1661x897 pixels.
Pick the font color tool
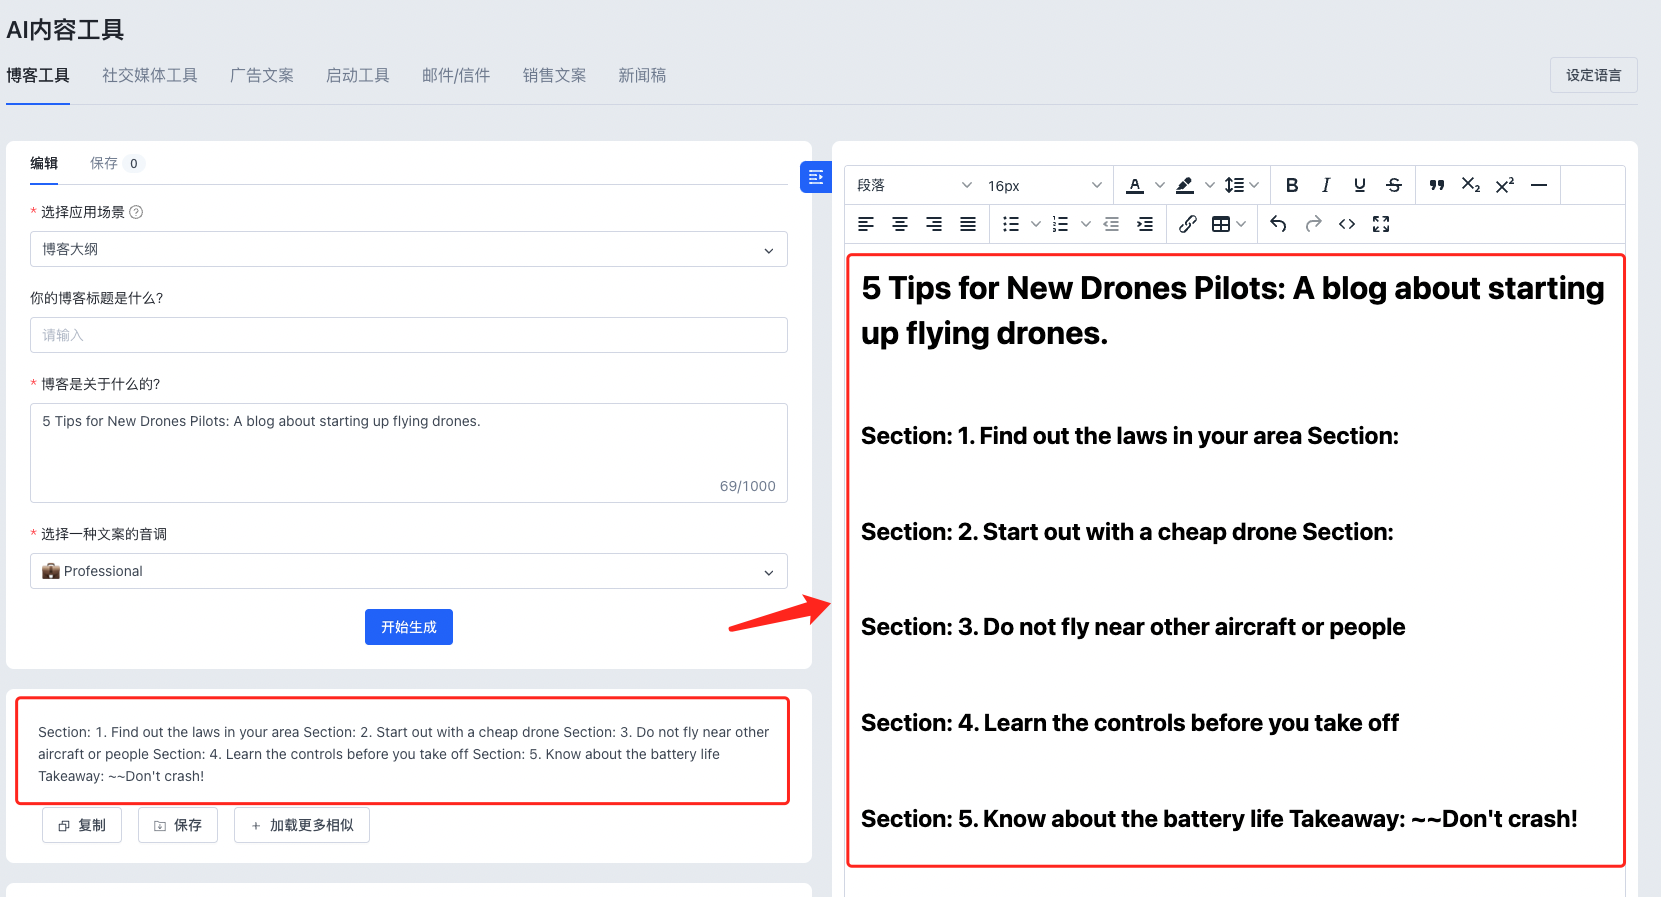tap(1135, 185)
